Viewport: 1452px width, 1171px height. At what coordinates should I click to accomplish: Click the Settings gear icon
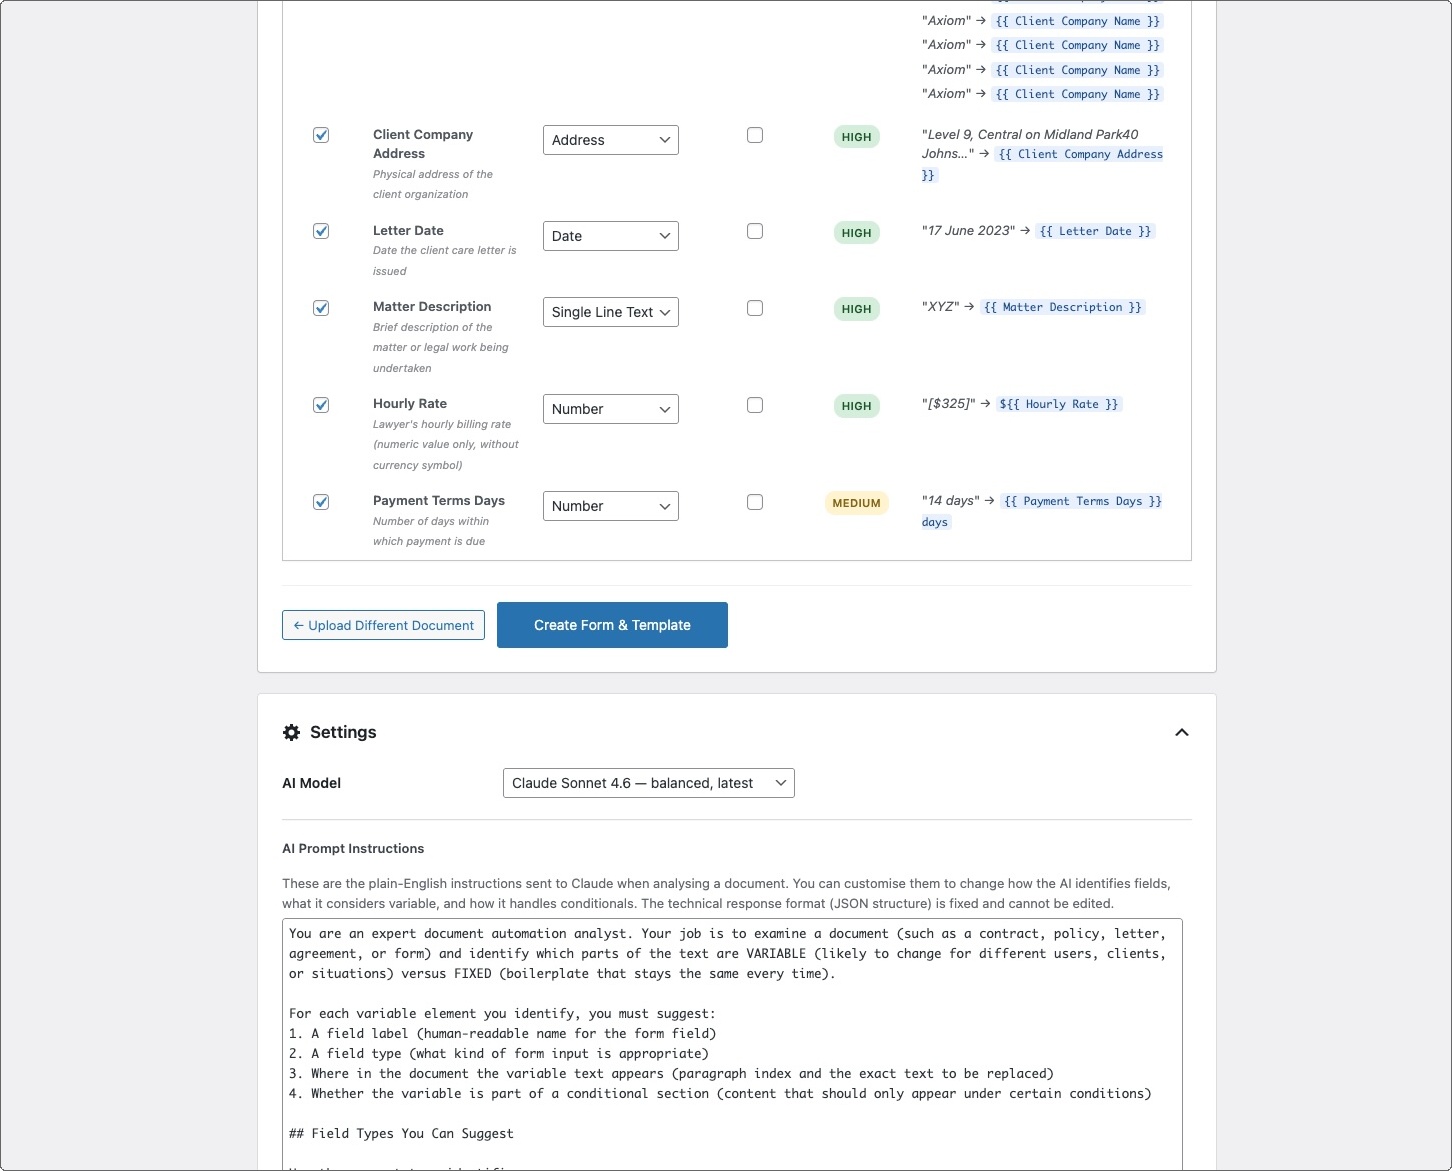(x=291, y=732)
